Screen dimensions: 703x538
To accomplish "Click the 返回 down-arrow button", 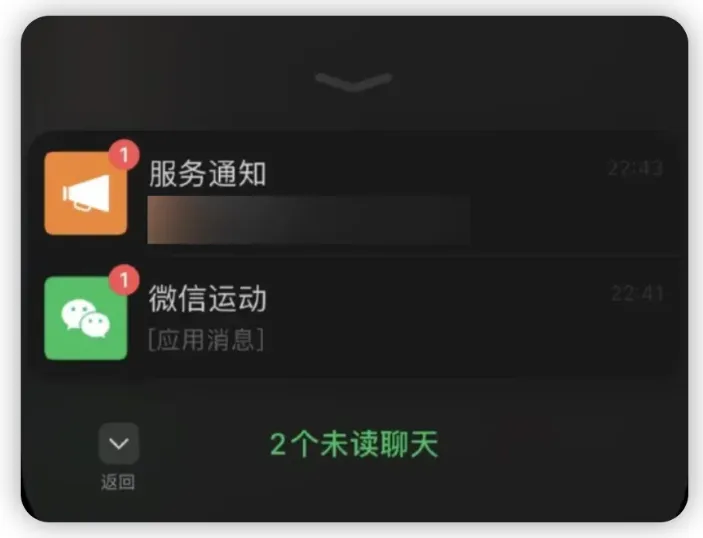I will click(x=119, y=443).
